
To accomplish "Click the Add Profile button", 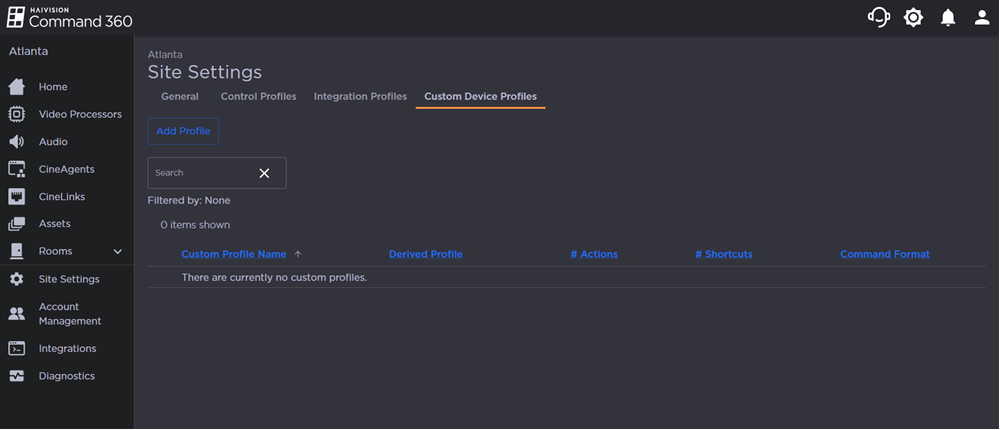I will (x=183, y=131).
